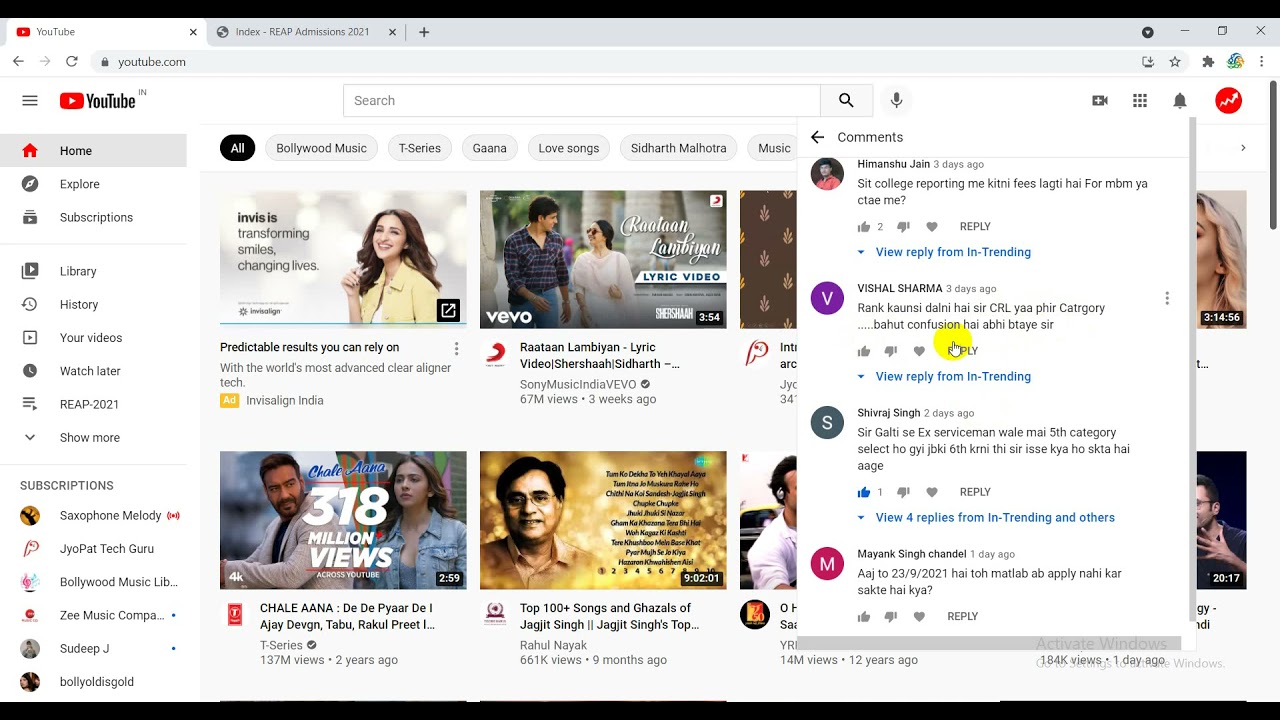Open Explore in the sidebar
The height and width of the screenshot is (720, 1280).
click(93, 184)
